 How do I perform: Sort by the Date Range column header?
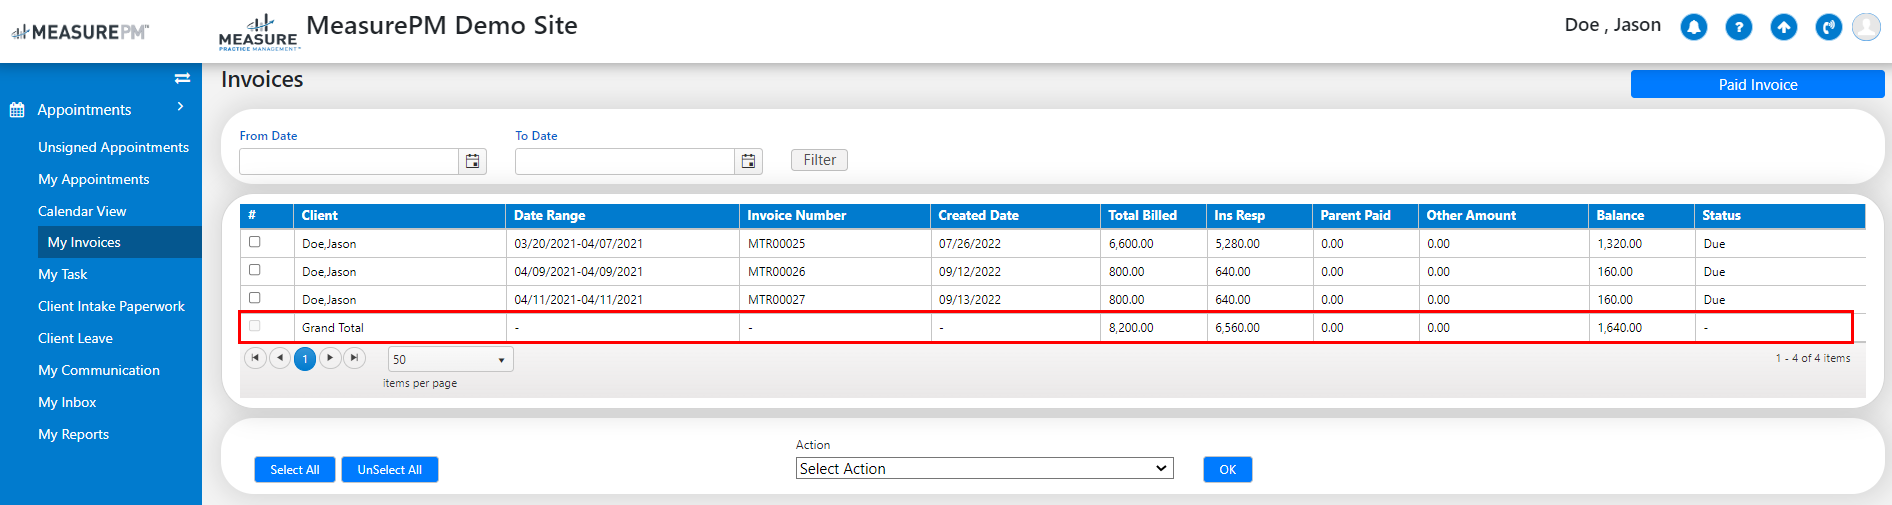click(x=622, y=215)
